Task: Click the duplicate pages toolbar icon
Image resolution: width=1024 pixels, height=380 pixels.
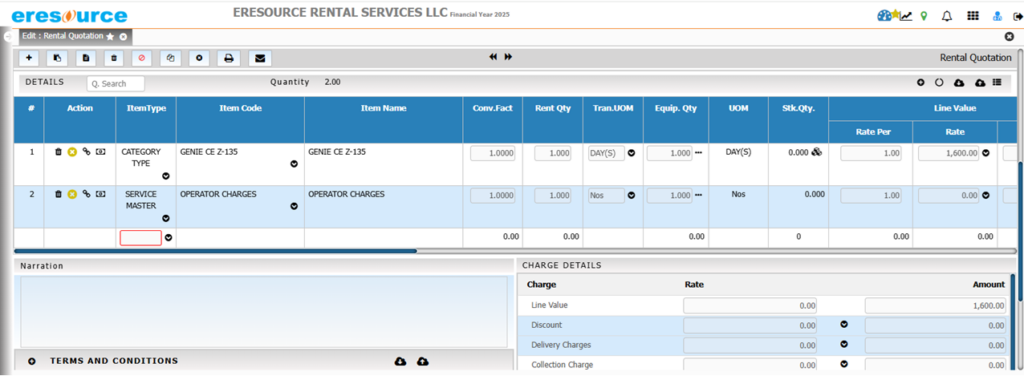Action: (x=170, y=58)
